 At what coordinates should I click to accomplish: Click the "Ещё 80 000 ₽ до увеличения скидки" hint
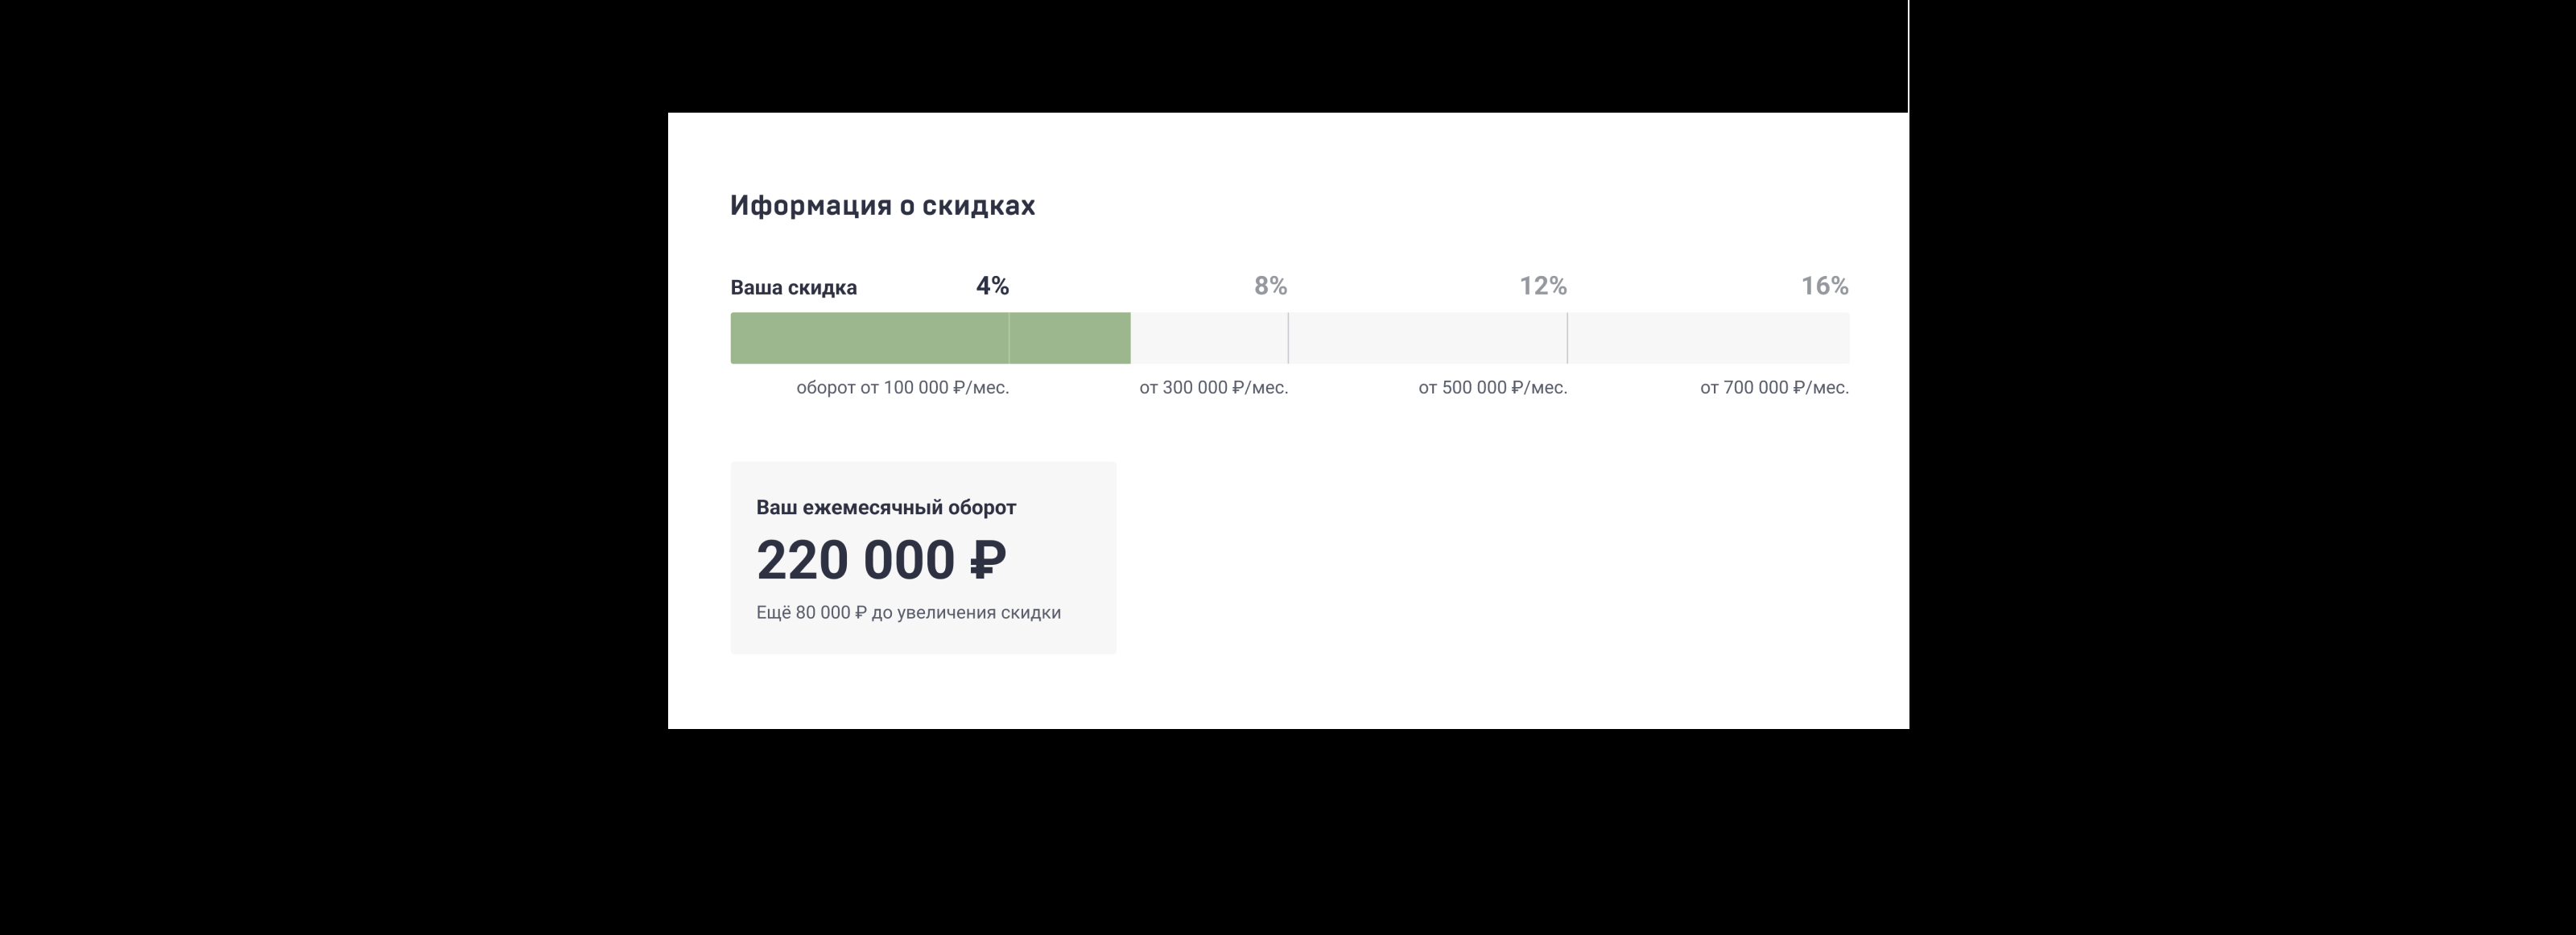click(908, 613)
